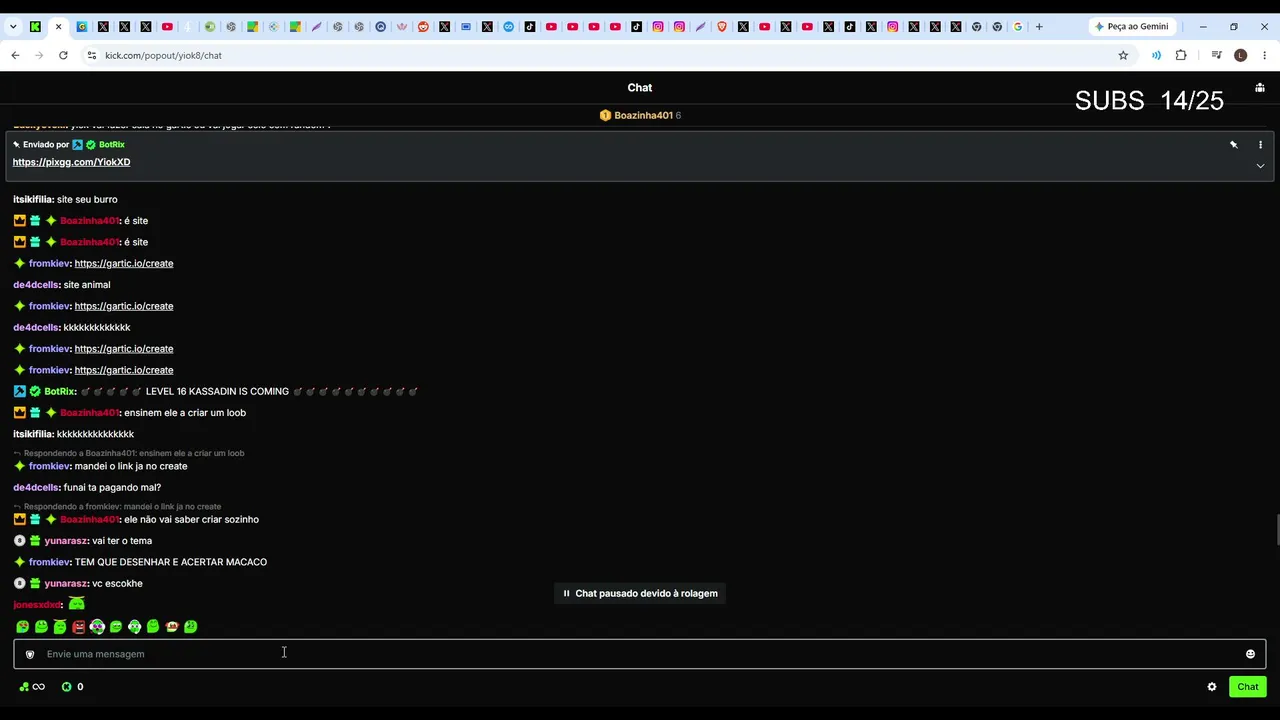
Task: Open the media control icon in toolbar
Action: click(x=1216, y=55)
